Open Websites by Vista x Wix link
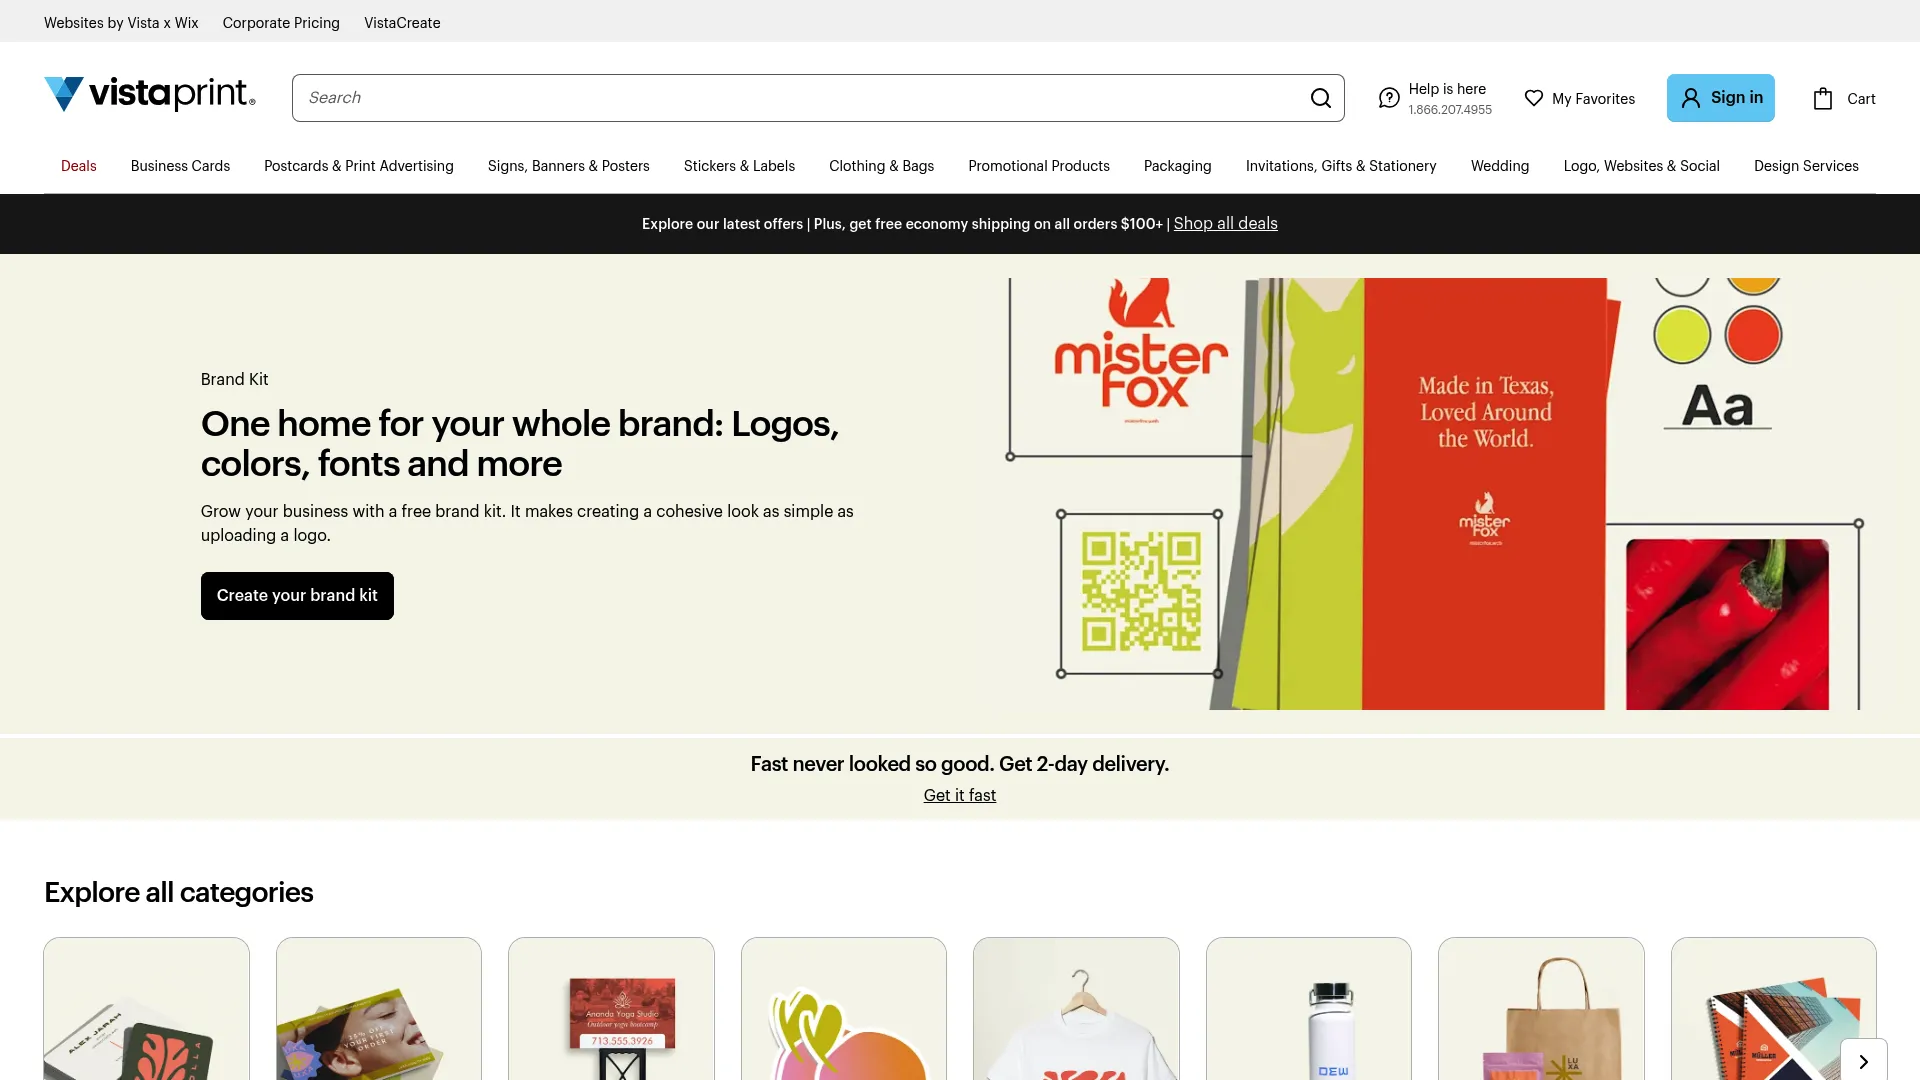 coord(121,22)
